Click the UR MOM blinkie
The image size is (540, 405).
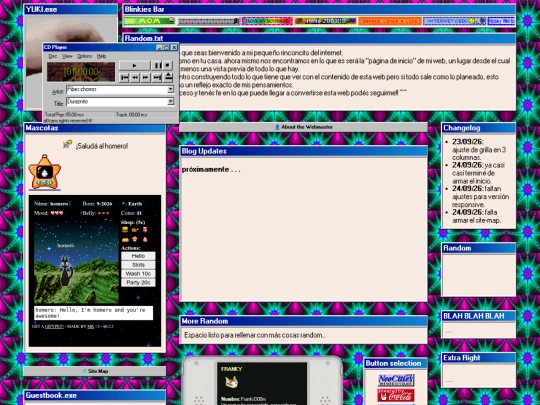150,21
